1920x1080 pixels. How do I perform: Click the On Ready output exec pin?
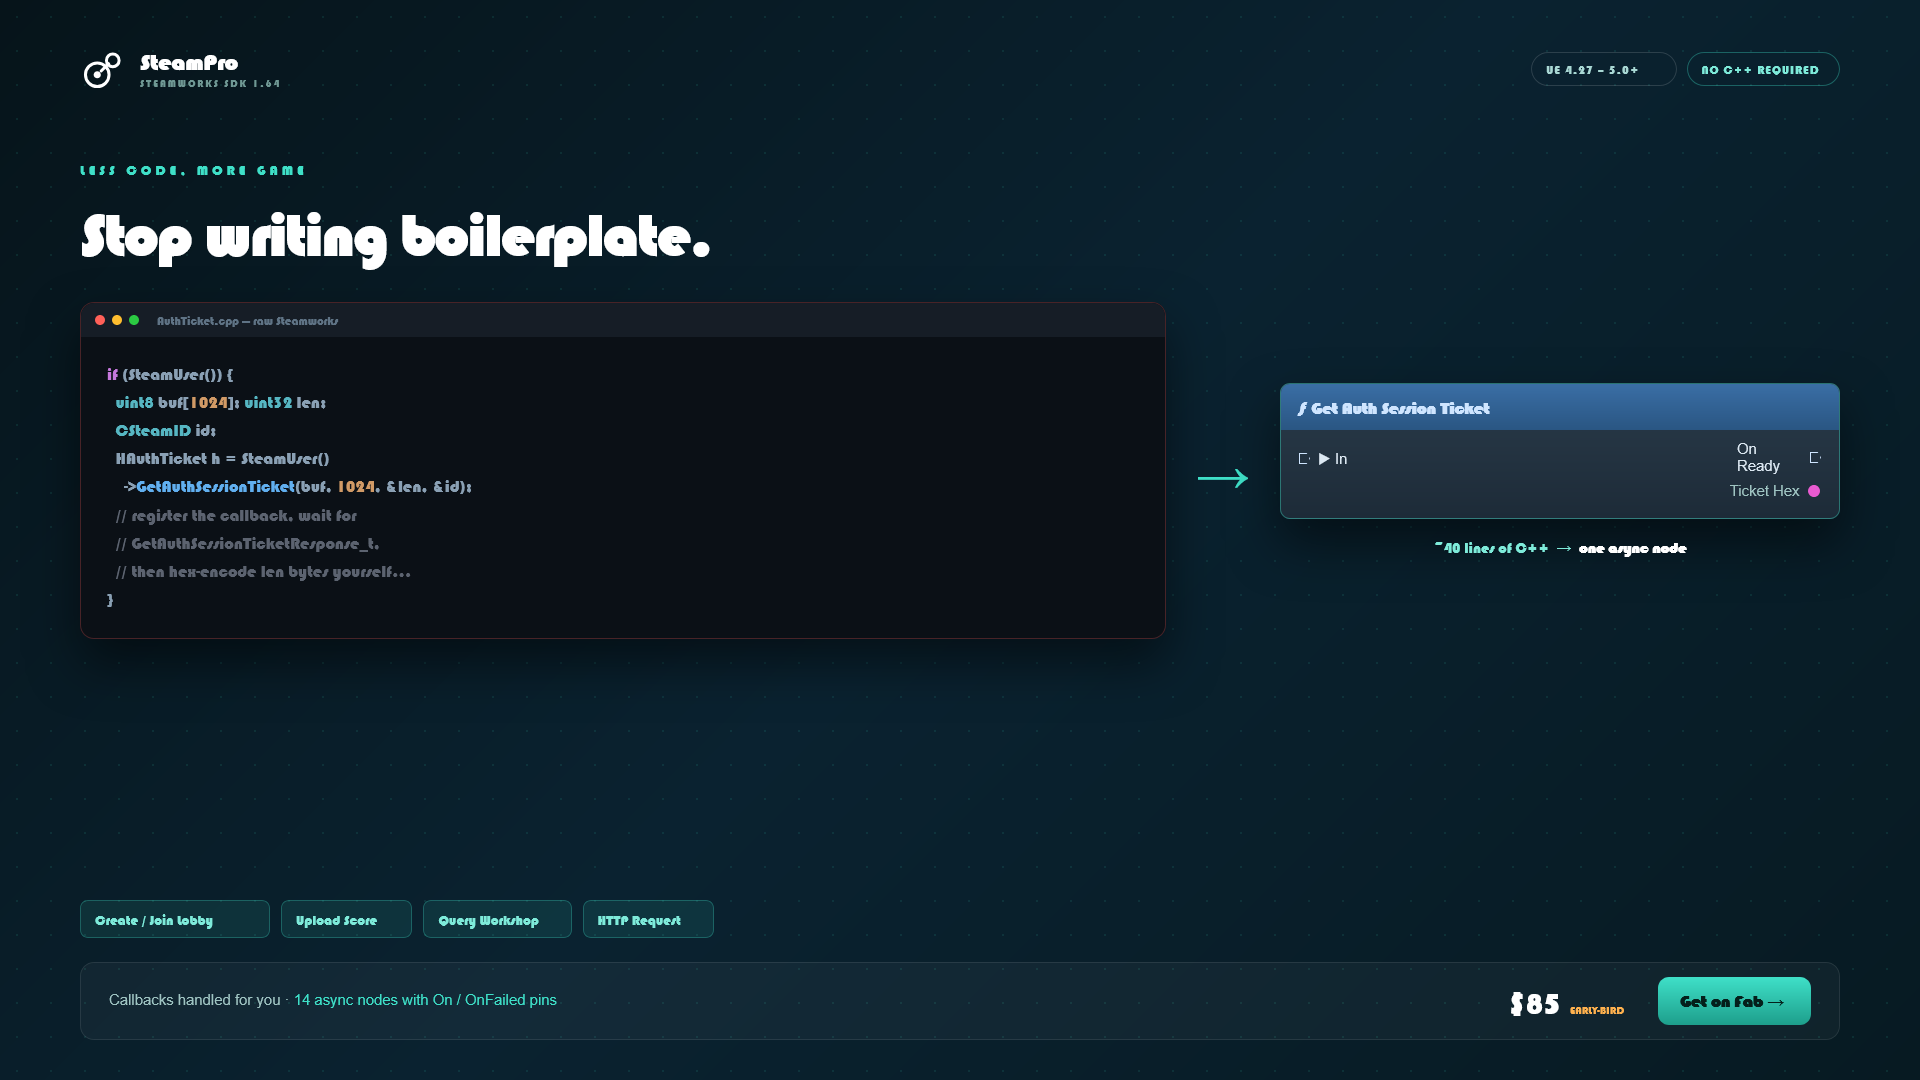[x=1815, y=458]
